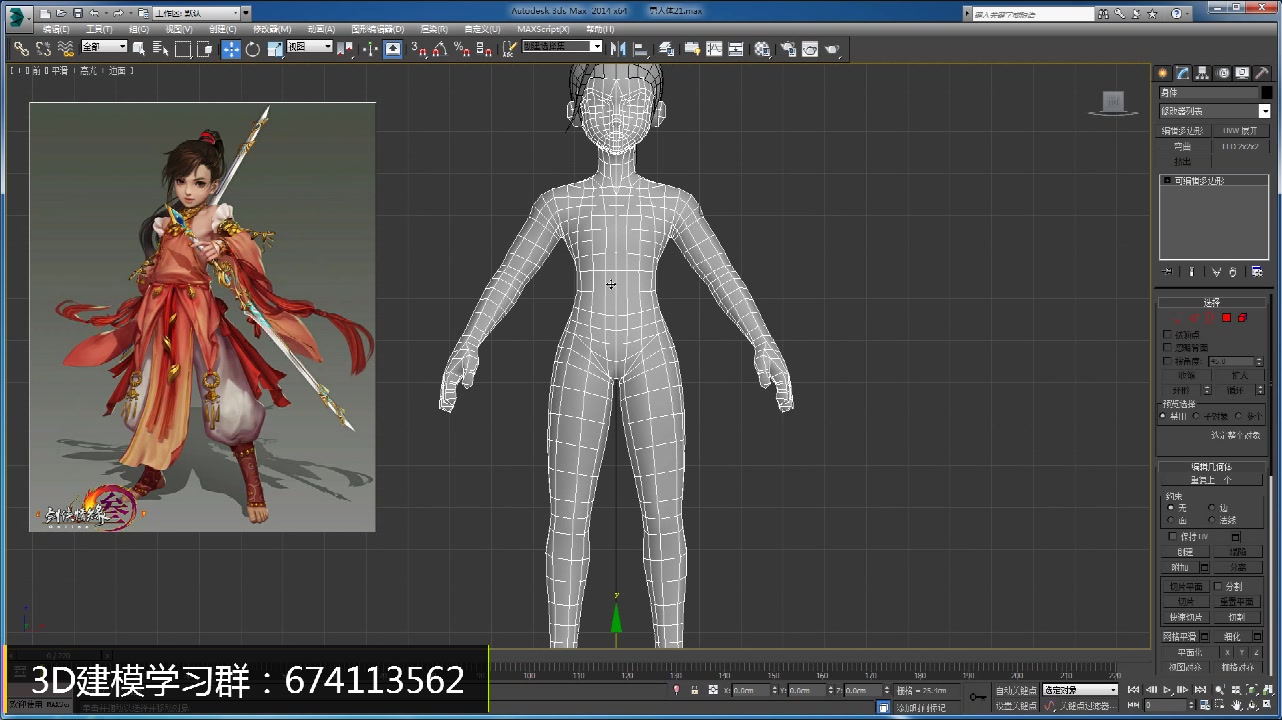Click the Percent Snap toggle icon
The height and width of the screenshot is (720, 1282).
tap(460, 48)
